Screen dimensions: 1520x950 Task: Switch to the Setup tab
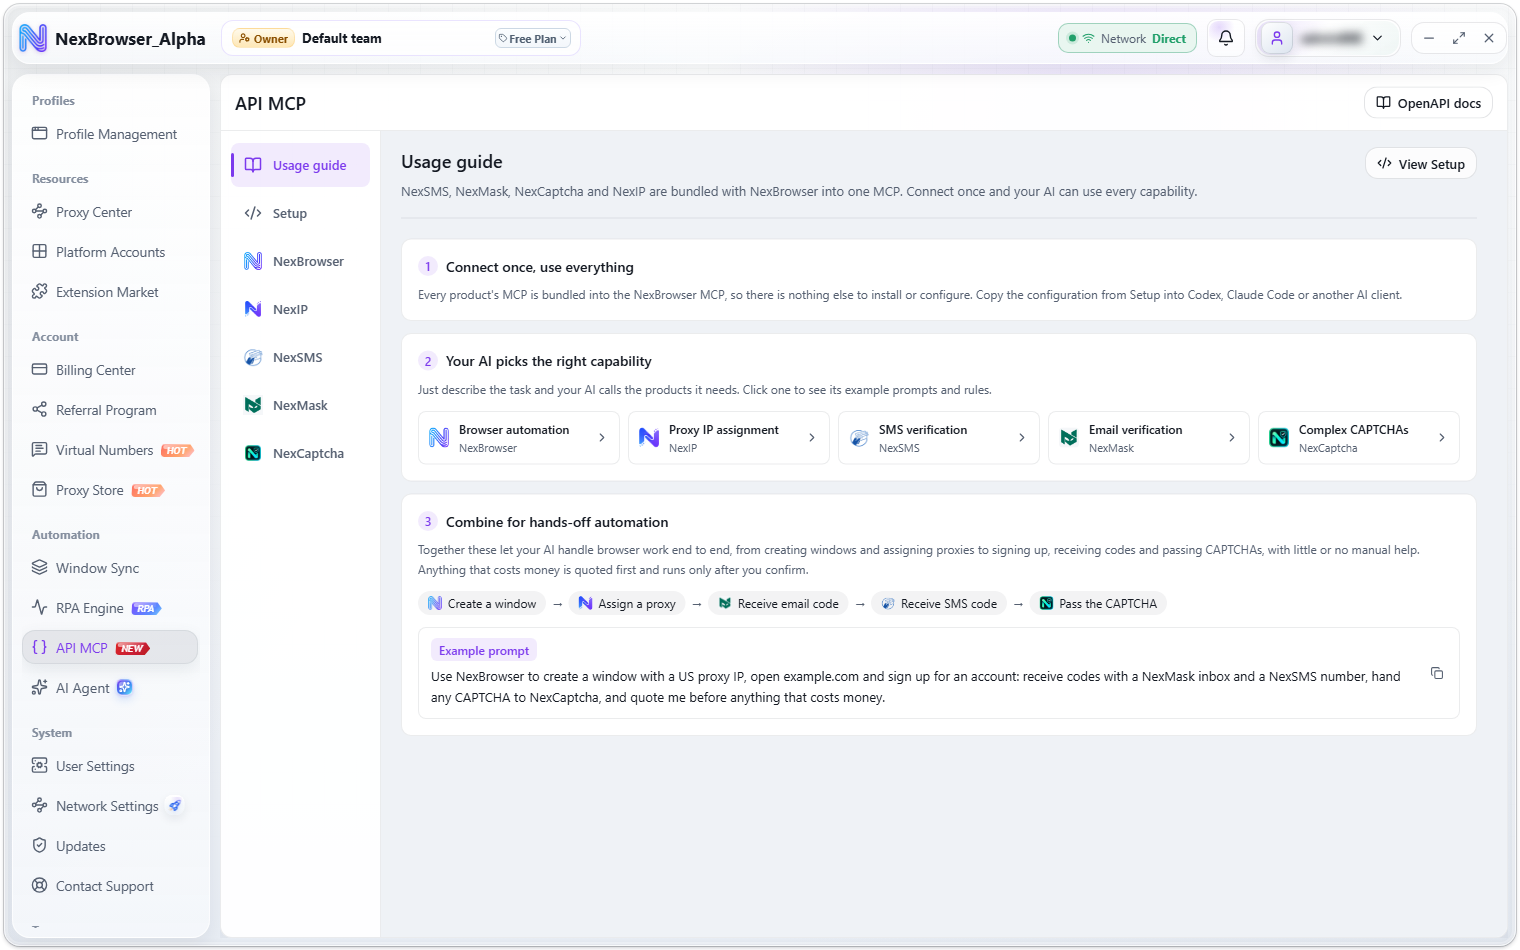300,213
